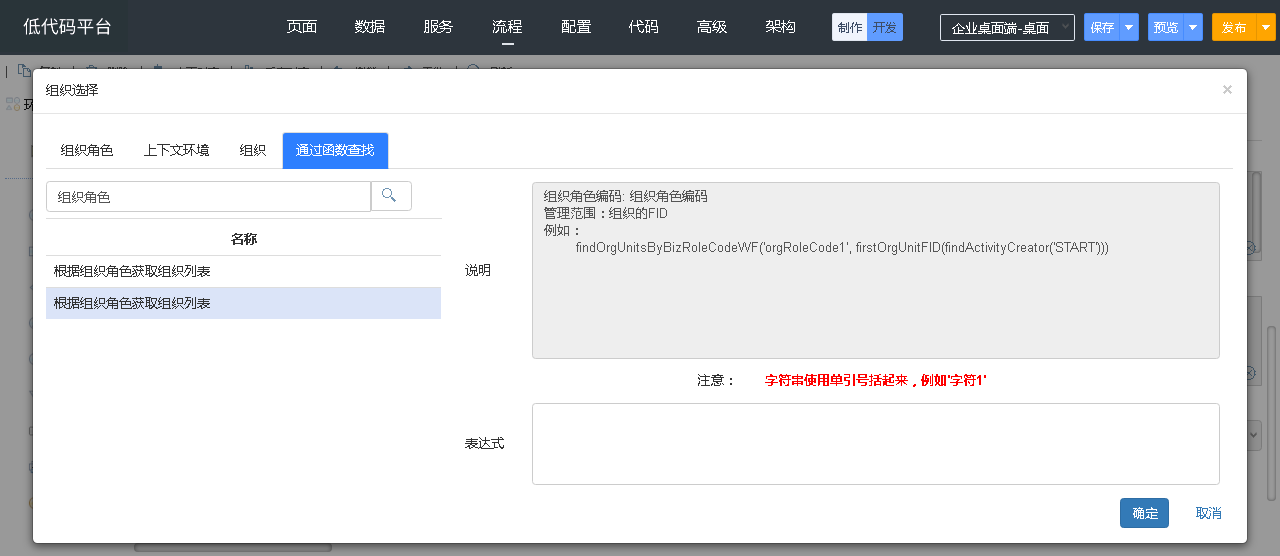Click the 组织角色 search input field
This screenshot has height=556, width=1280.
[208, 197]
